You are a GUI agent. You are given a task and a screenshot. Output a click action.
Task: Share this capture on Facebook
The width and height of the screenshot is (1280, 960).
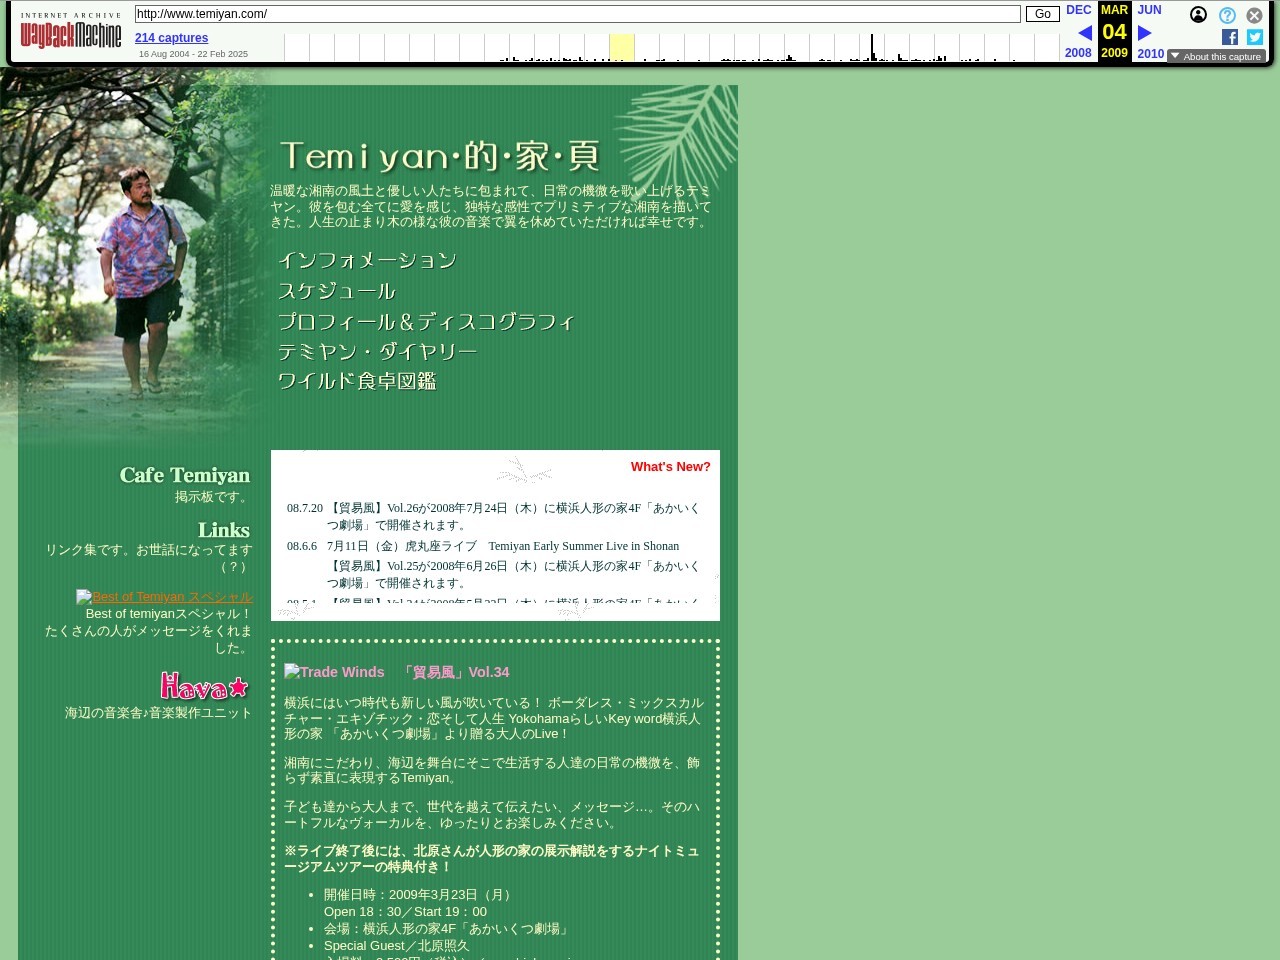click(1229, 37)
